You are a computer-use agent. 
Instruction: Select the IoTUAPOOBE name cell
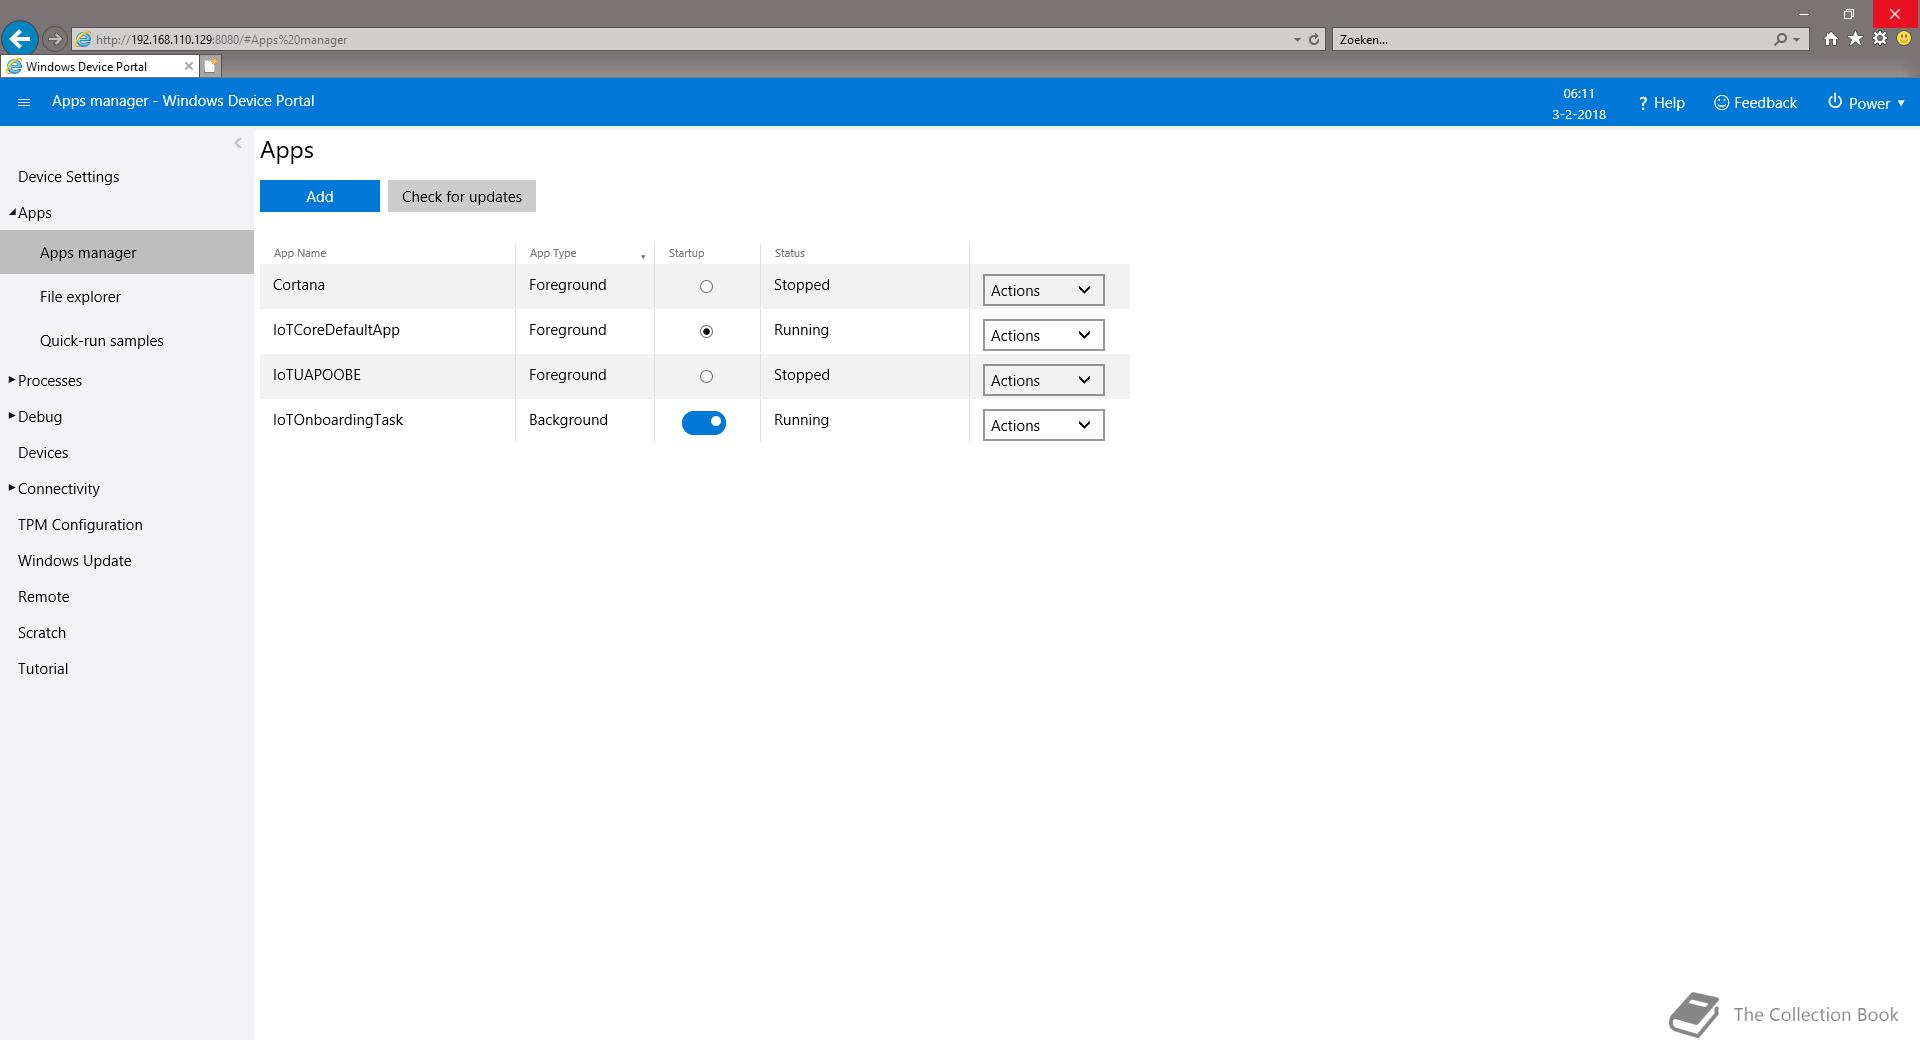(317, 375)
